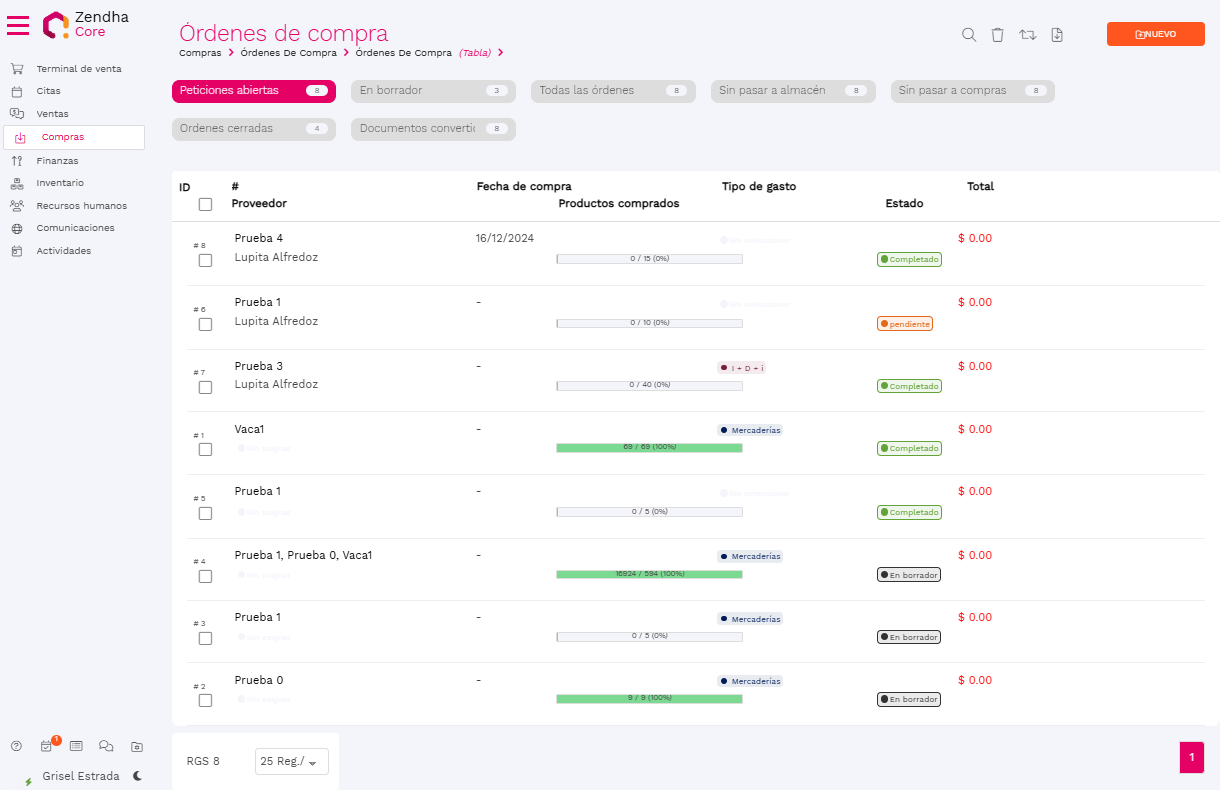The height and width of the screenshot is (790, 1220).
Task: Click the Órdenes De Compra breadcrumb link
Action: [x=289, y=53]
